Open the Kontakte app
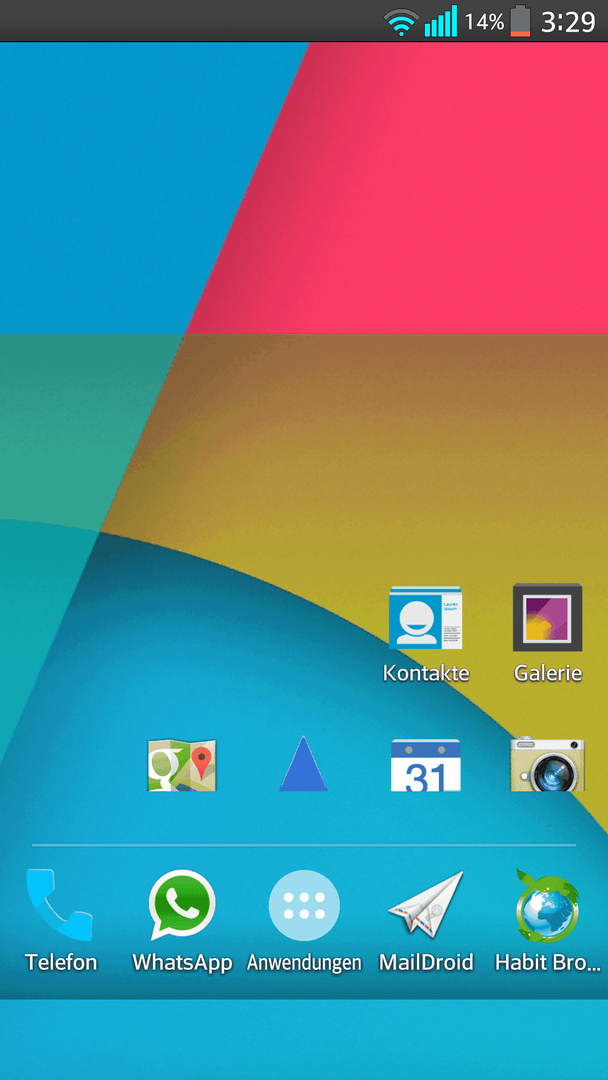 click(x=426, y=618)
